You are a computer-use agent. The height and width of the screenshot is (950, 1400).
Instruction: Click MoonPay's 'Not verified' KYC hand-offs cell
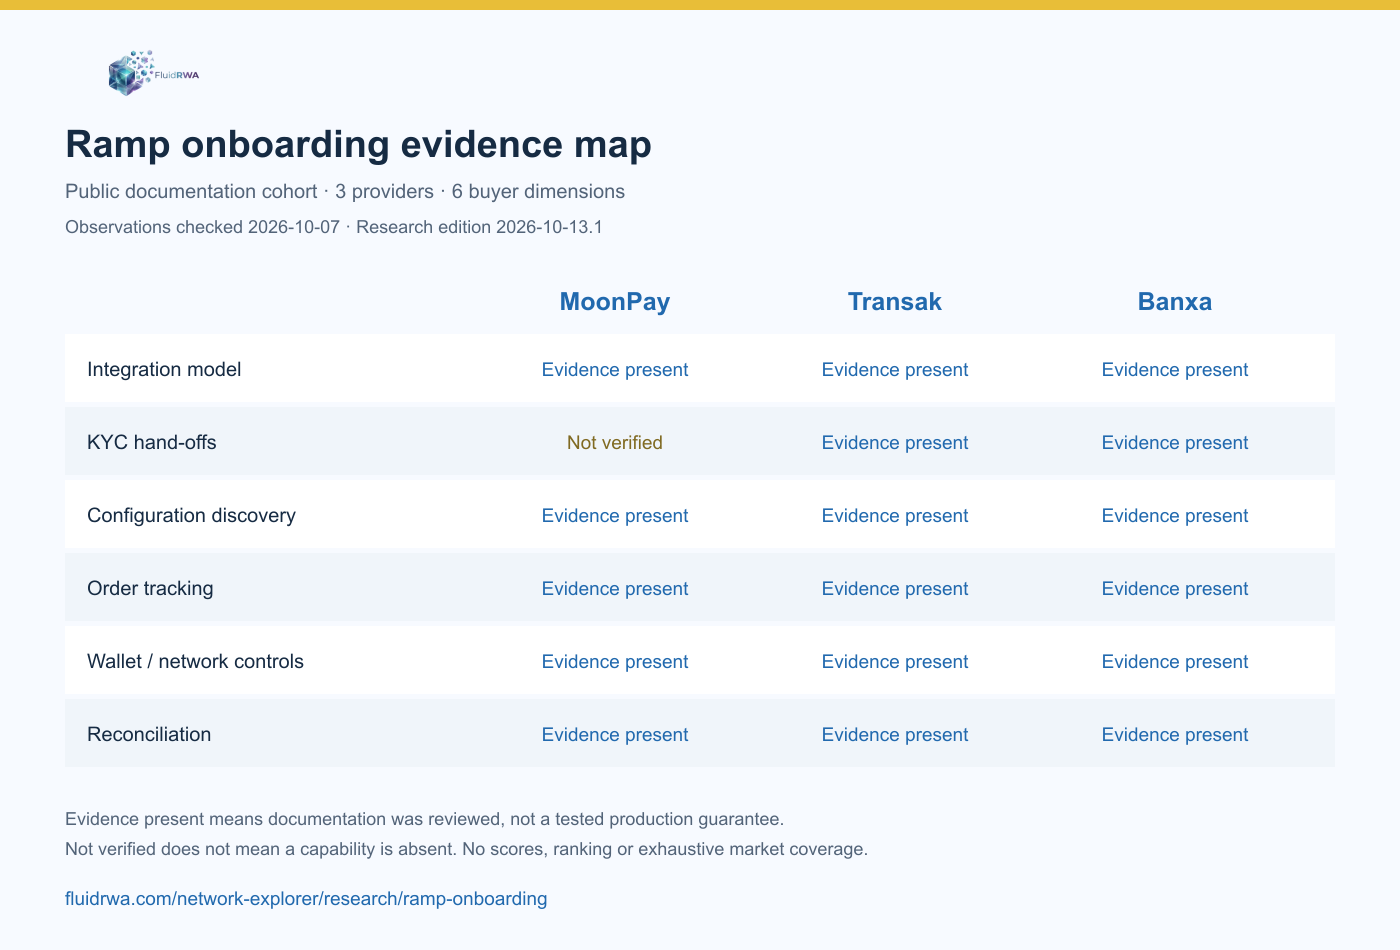(x=615, y=442)
